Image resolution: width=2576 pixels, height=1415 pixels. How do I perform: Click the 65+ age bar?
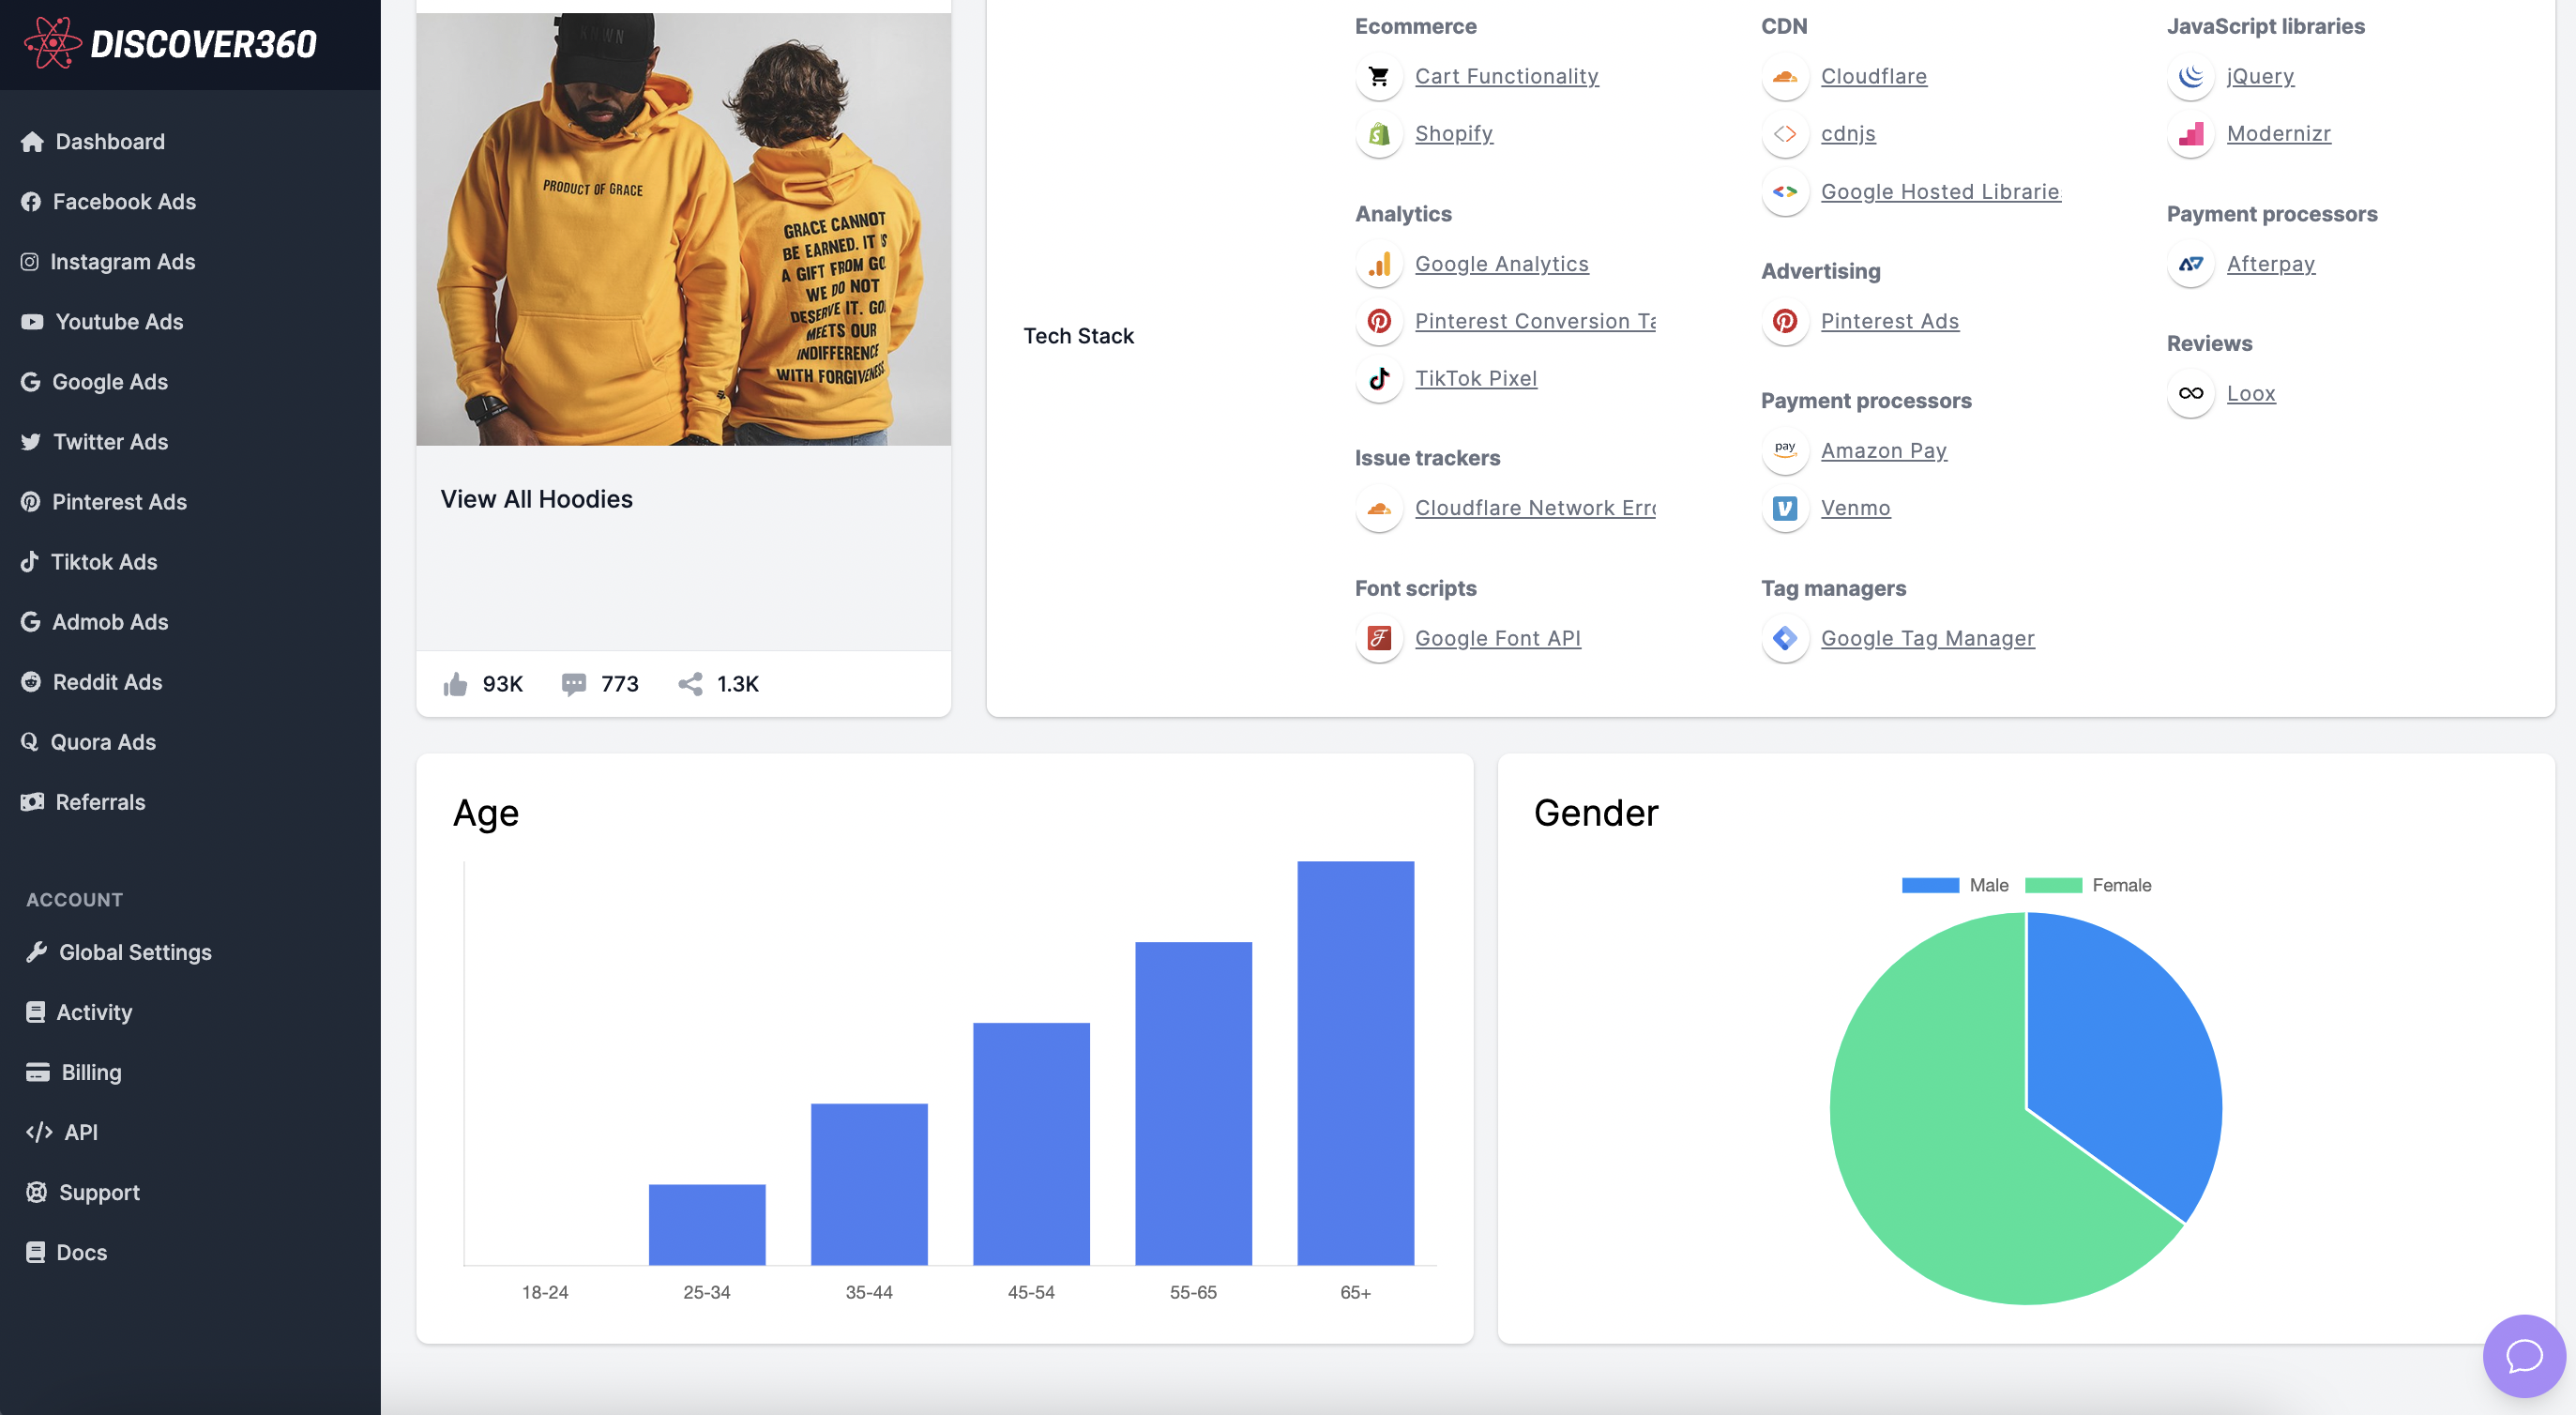pos(1355,1062)
